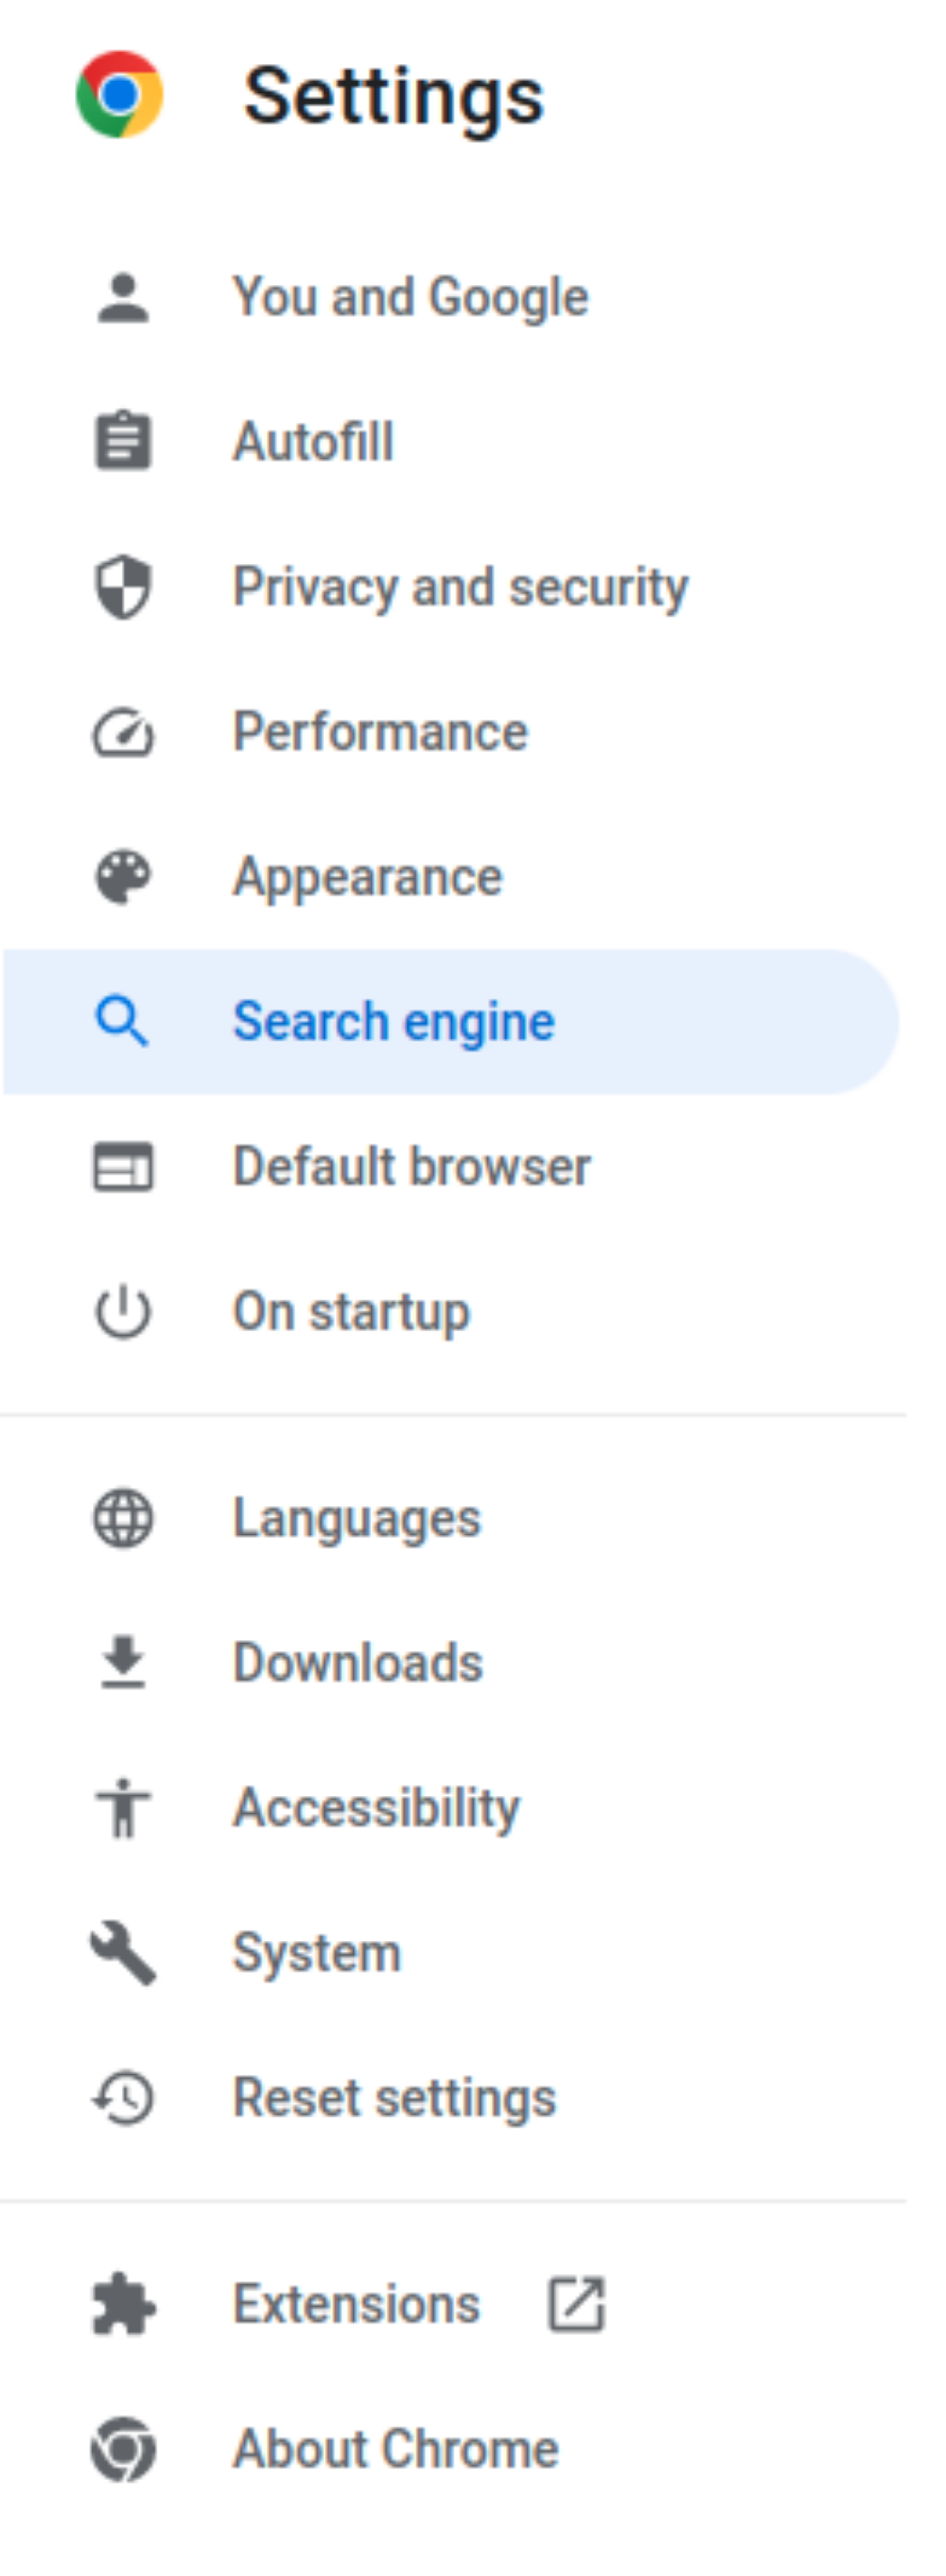This screenshot has height=2576, width=946.
Task: Click the globe icon next to Languages
Action: [x=123, y=1518]
